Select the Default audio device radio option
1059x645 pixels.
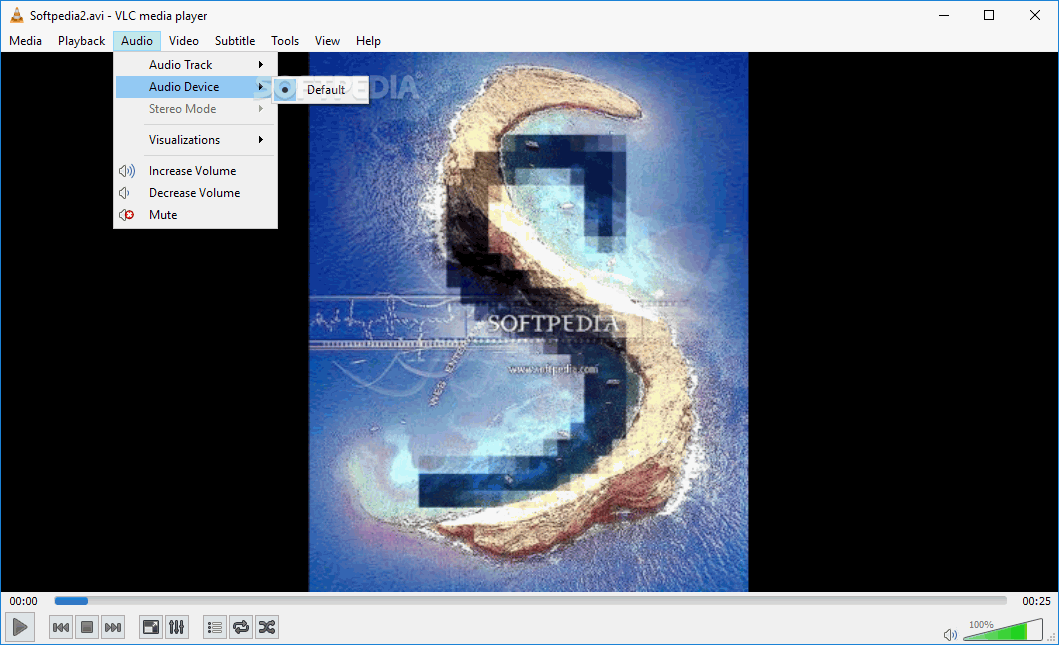[321, 90]
